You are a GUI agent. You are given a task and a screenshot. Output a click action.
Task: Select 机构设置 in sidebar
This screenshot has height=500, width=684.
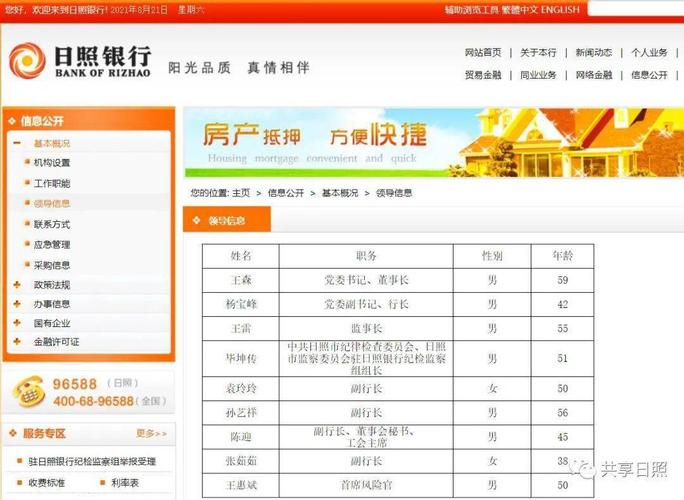52,163
